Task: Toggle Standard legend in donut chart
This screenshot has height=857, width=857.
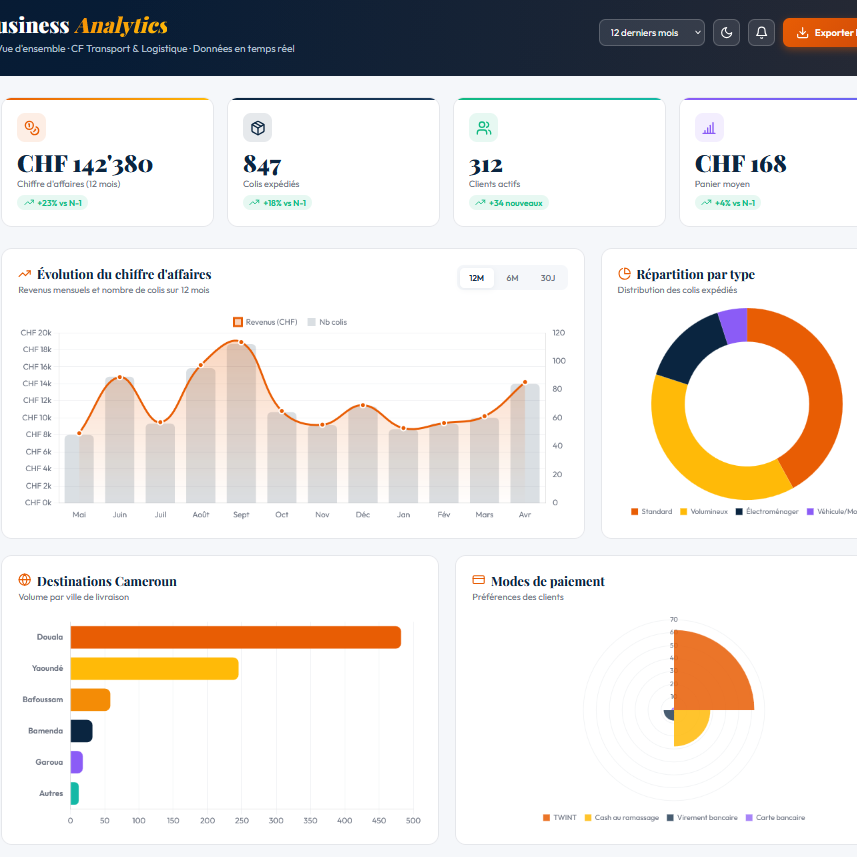Action: (x=651, y=512)
